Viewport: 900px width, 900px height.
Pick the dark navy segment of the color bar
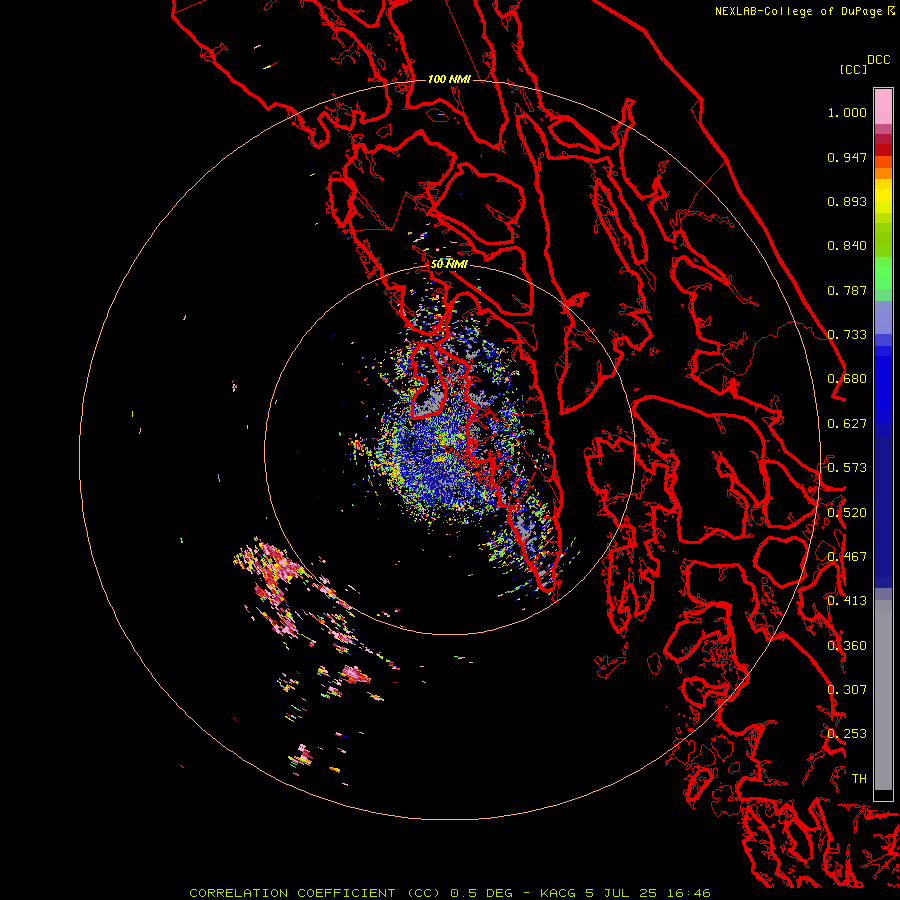(x=883, y=511)
